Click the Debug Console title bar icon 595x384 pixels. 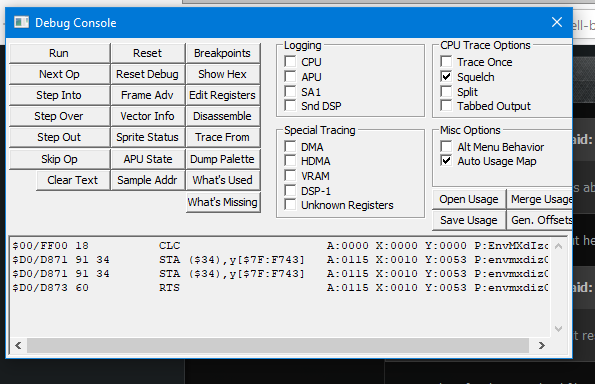pyautogui.click(x=21, y=22)
